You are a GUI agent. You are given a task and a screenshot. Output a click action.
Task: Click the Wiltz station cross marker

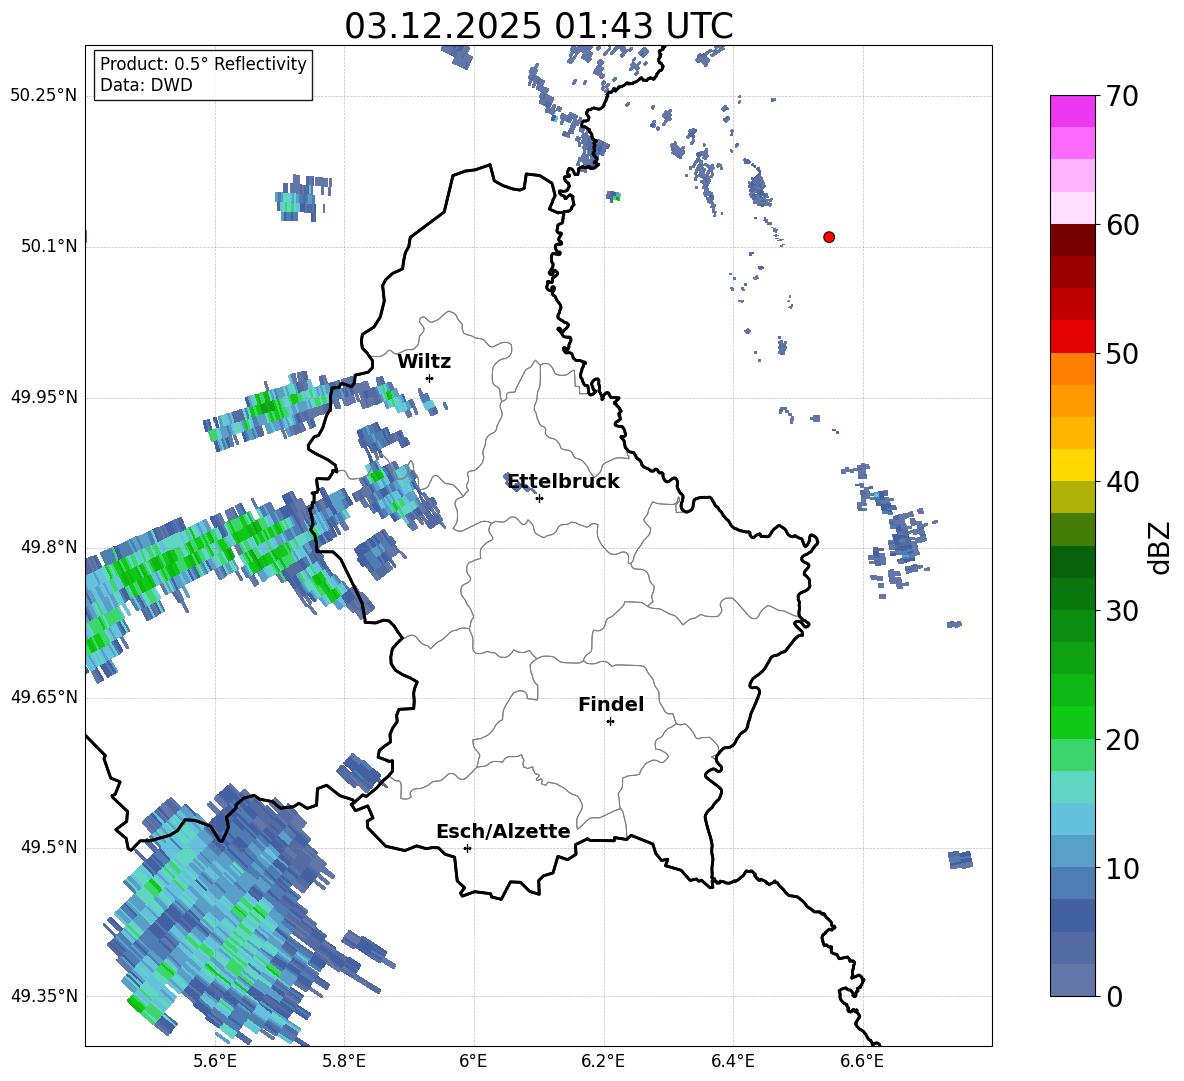(x=430, y=378)
